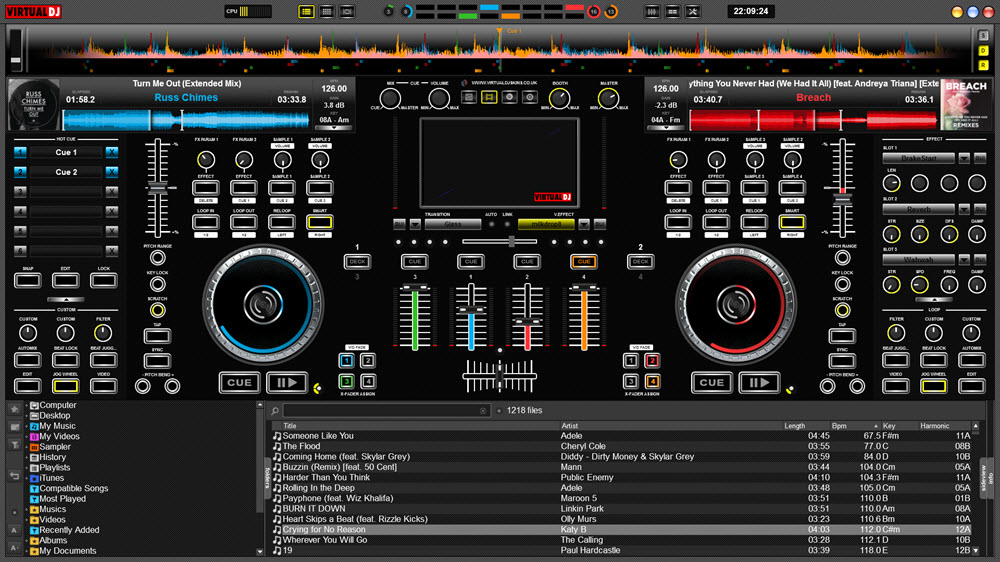Expand the iTunes tree node
This screenshot has width=1000, height=562.
coord(27,478)
